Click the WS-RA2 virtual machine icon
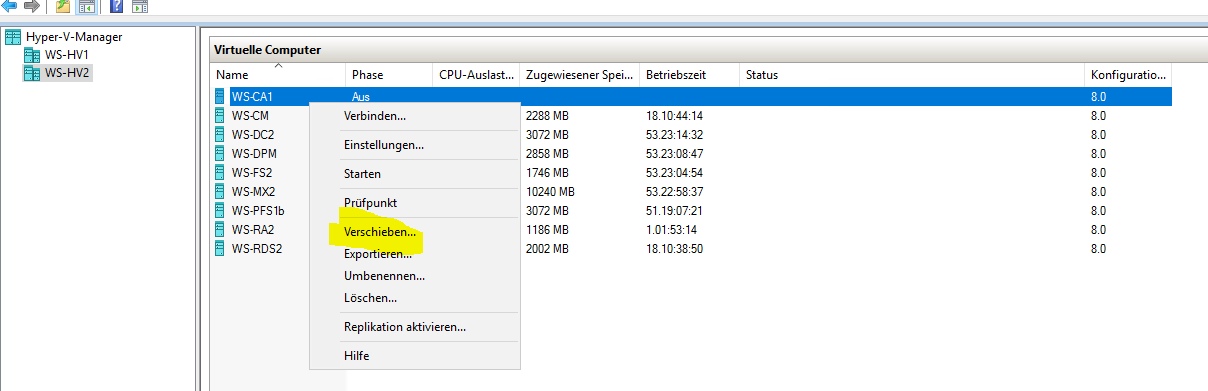 pyautogui.click(x=221, y=229)
